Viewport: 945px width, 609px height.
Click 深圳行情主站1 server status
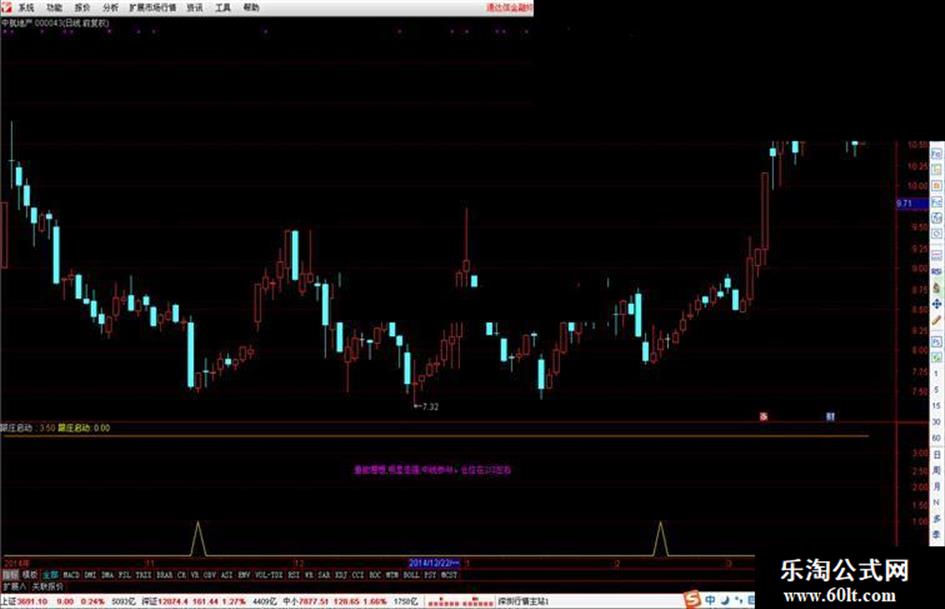tap(524, 602)
